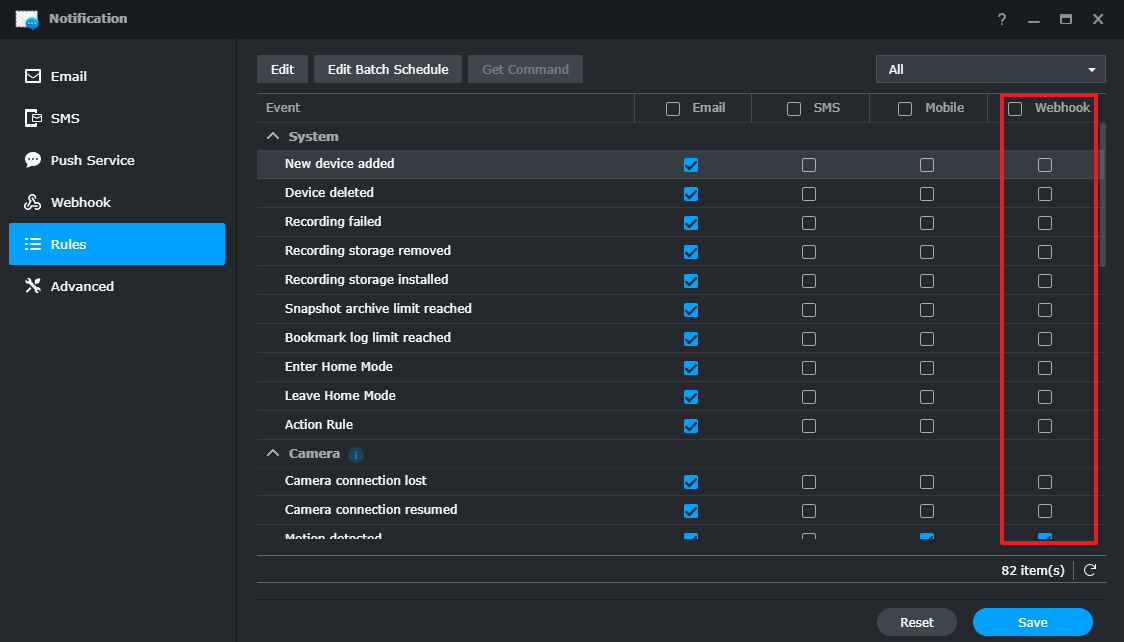Open help using the question mark icon
This screenshot has width=1124, height=642.
(1001, 19)
